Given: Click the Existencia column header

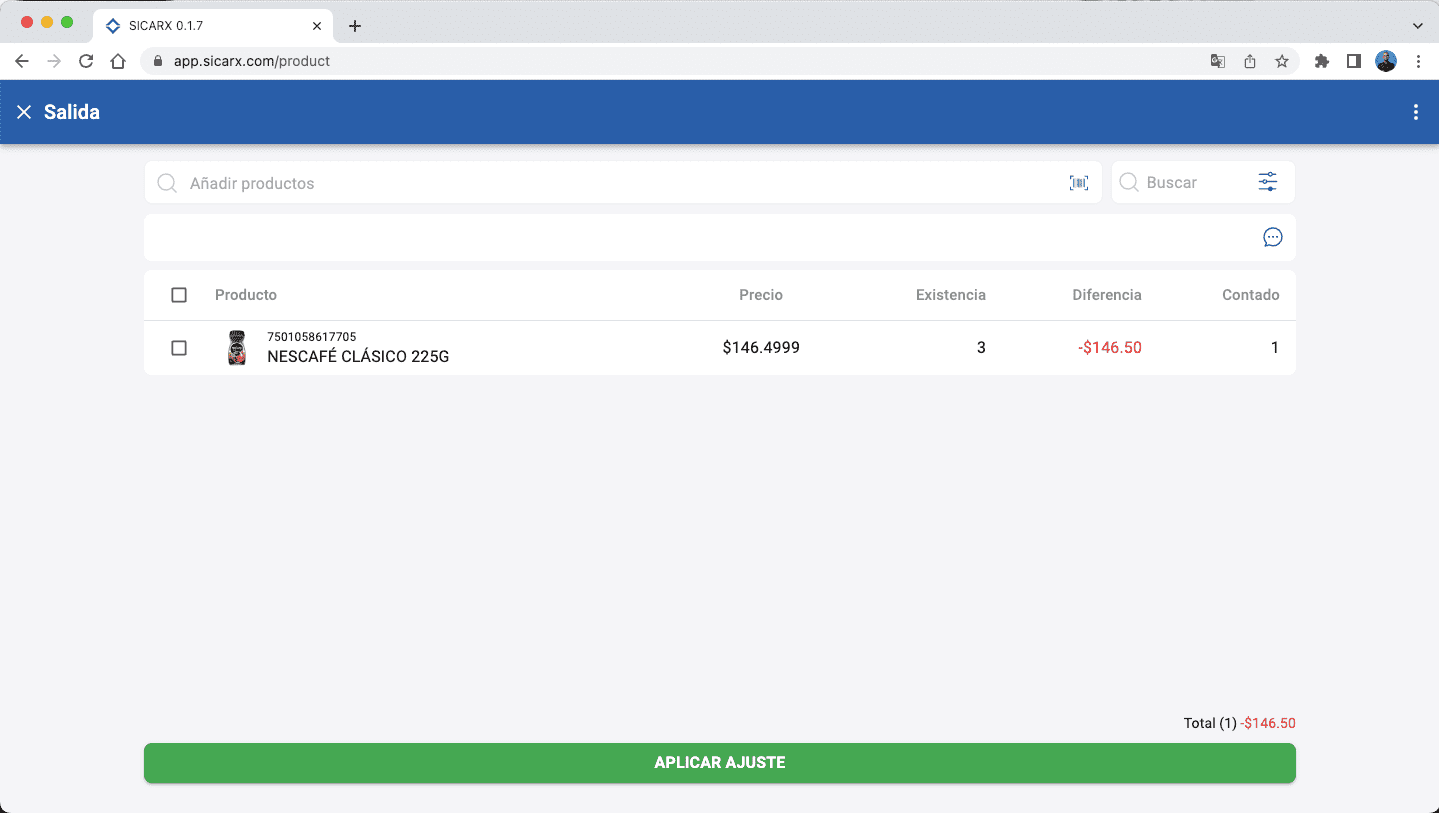Looking at the screenshot, I should [950, 295].
